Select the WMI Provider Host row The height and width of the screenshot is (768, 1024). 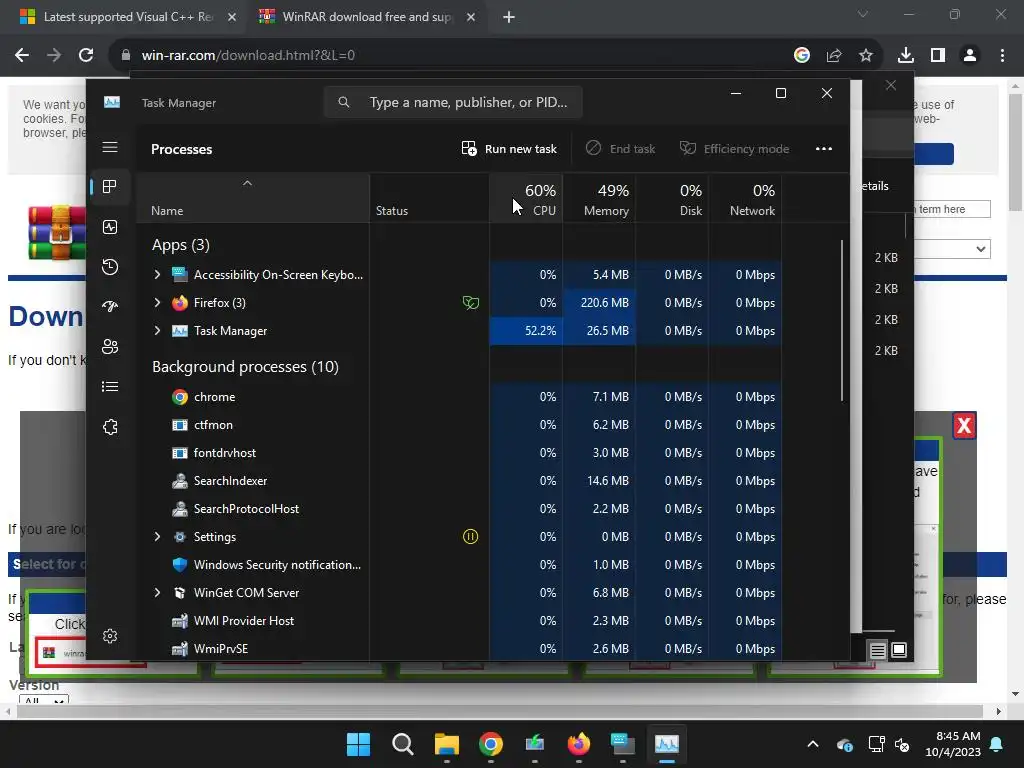(x=459, y=620)
